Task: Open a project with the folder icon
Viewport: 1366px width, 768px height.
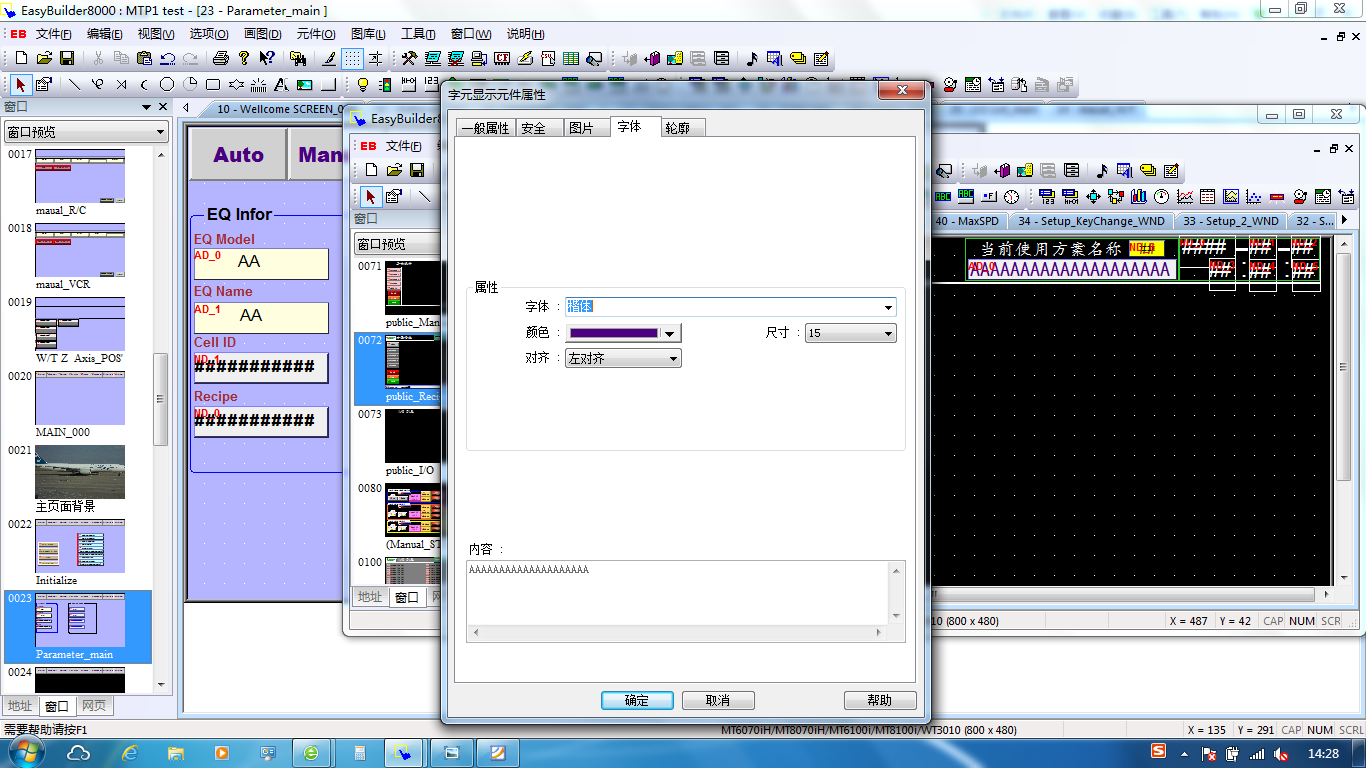Action: (x=44, y=58)
